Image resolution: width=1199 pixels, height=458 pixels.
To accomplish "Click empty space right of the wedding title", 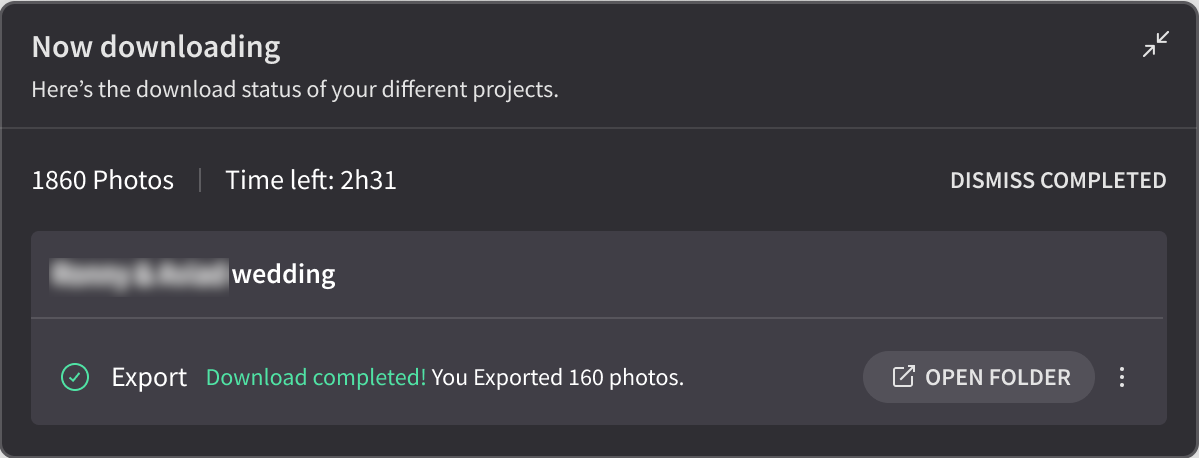I will pyautogui.click(x=749, y=274).
